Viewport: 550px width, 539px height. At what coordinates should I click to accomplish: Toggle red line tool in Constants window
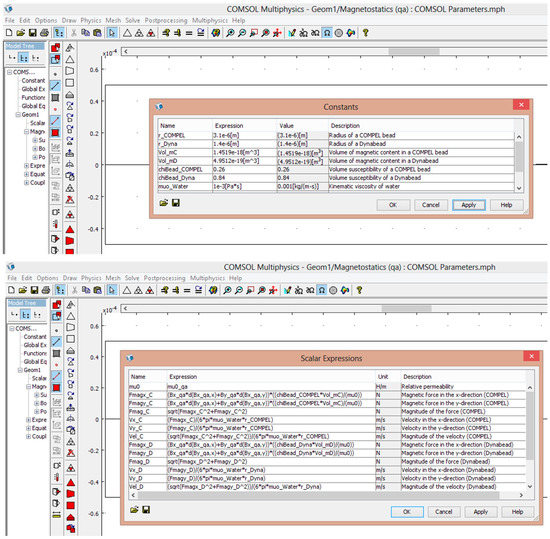(55, 121)
